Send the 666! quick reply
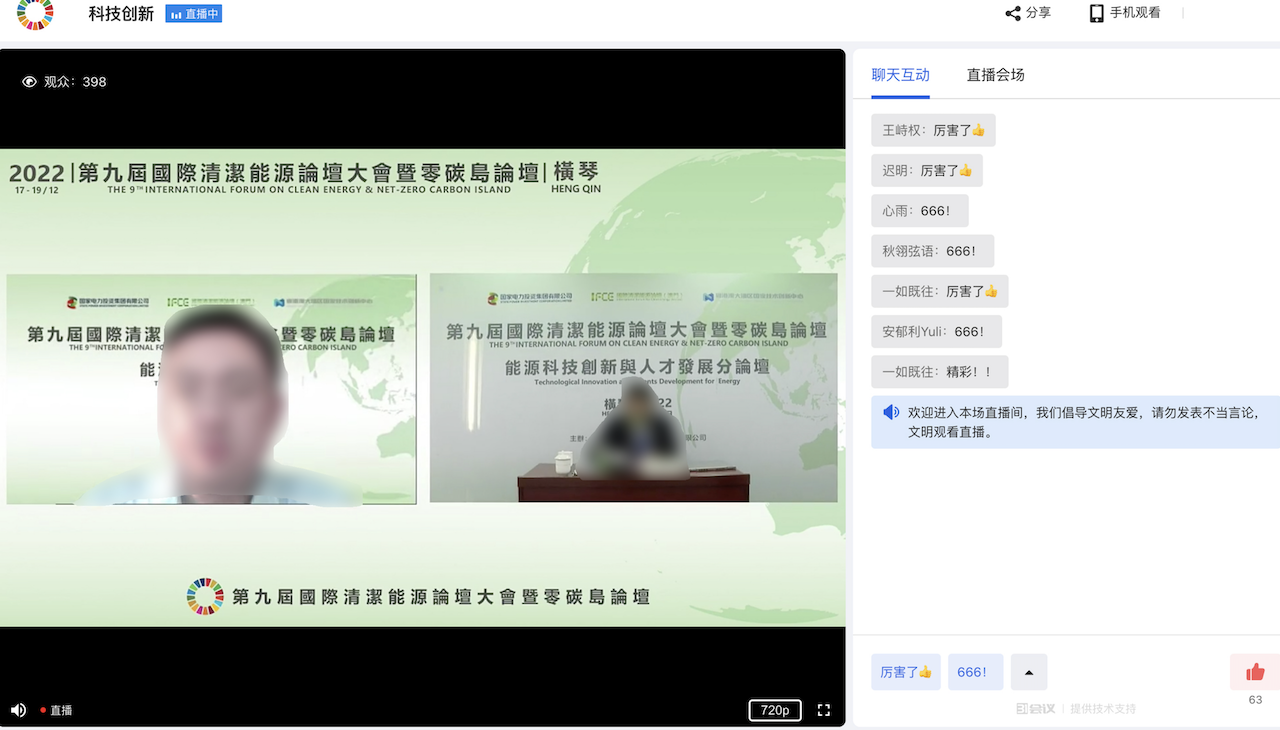The image size is (1280, 730). 975,672
